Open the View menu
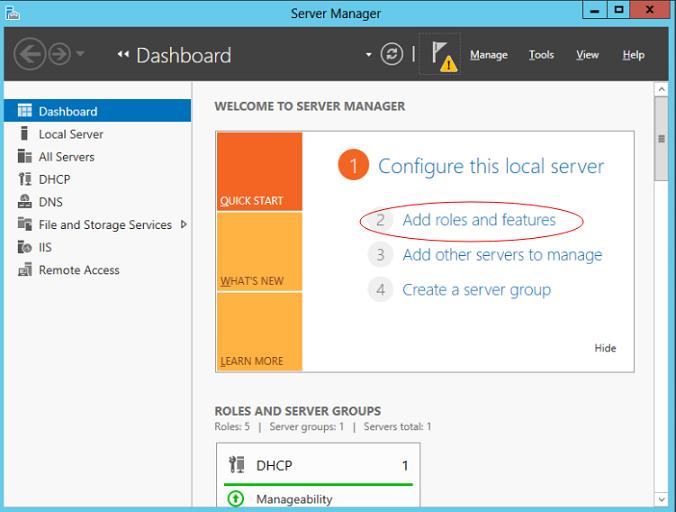The image size is (676, 512). [587, 55]
